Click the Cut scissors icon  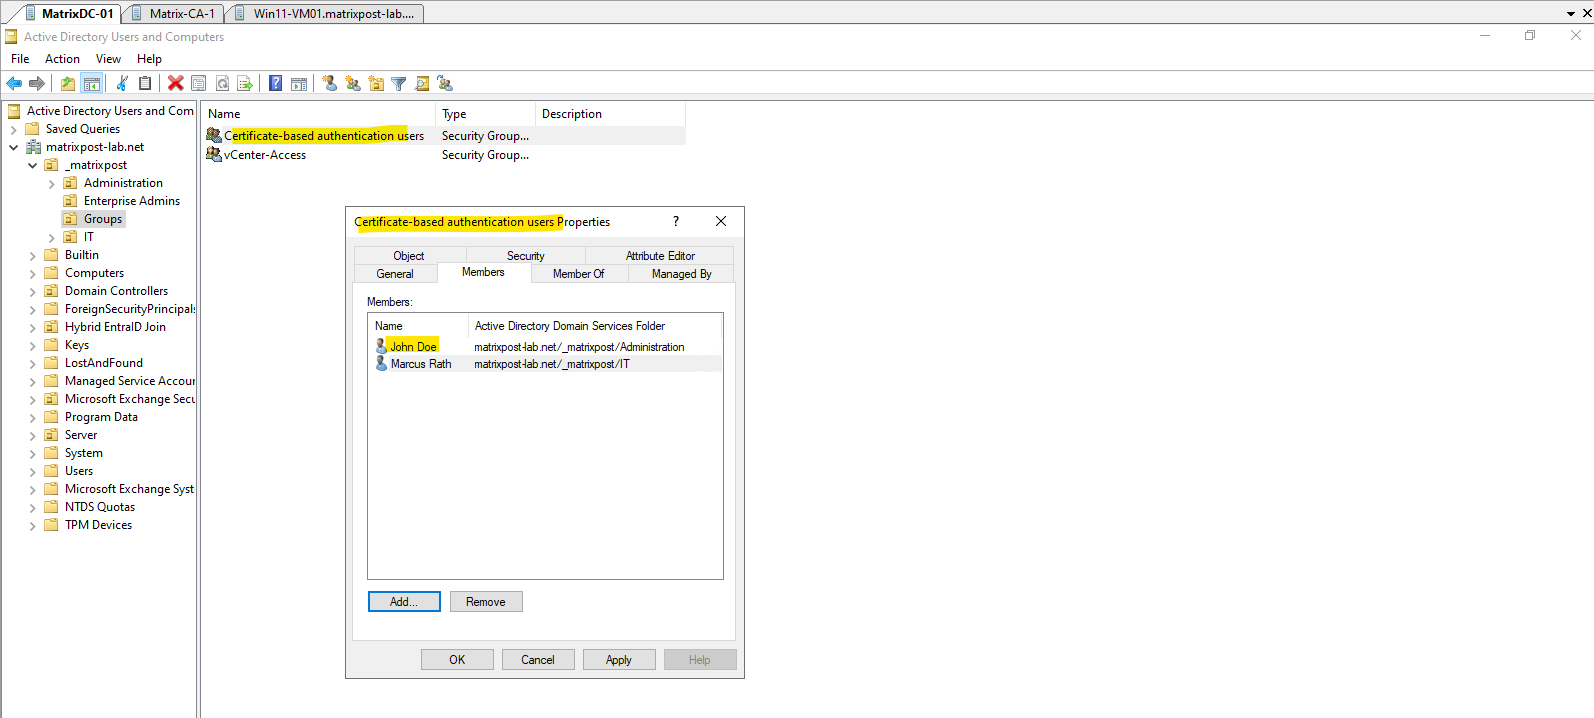(122, 83)
